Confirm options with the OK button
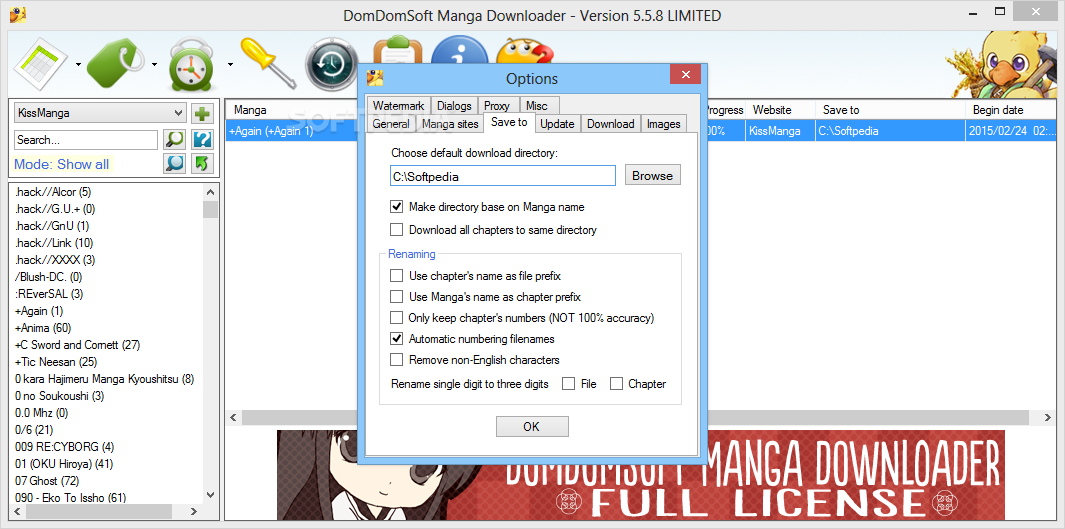 (531, 426)
